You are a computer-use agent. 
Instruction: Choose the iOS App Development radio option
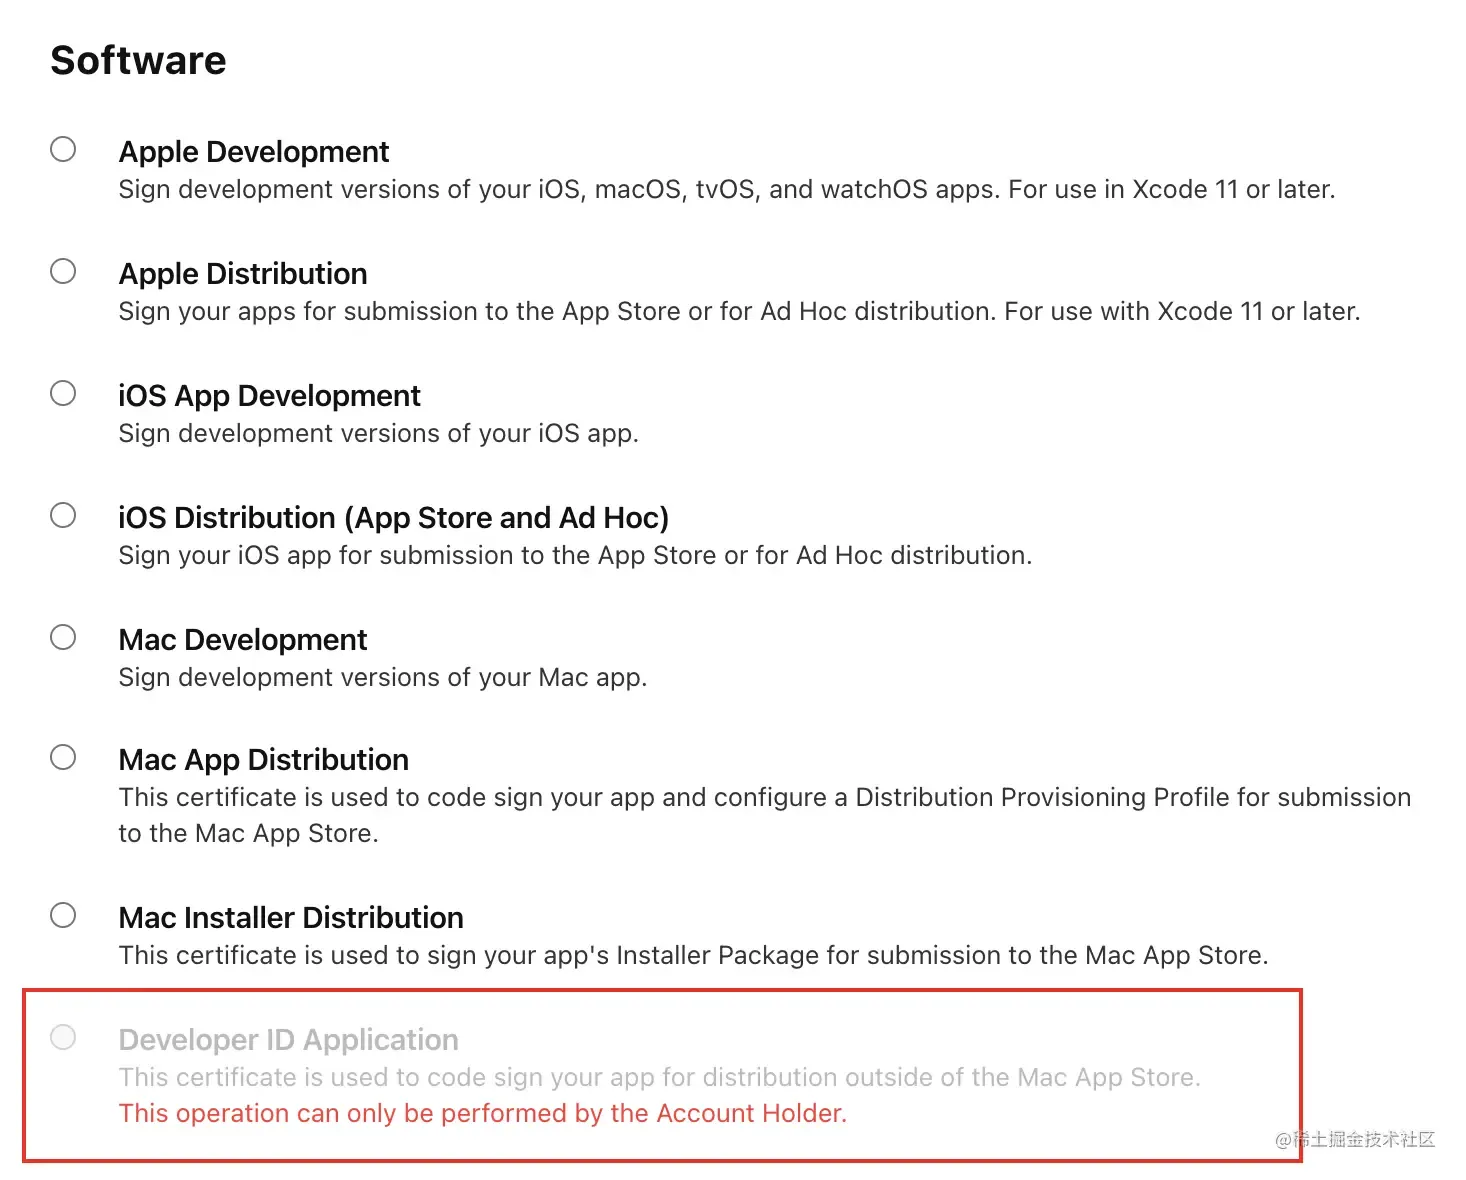pos(63,393)
